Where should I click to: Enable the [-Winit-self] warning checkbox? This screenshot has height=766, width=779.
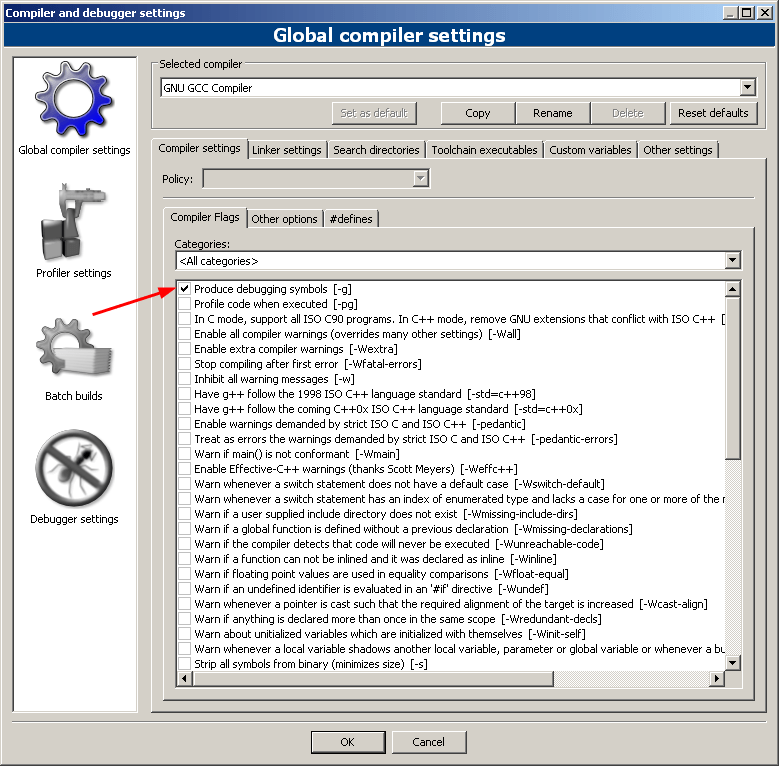185,634
